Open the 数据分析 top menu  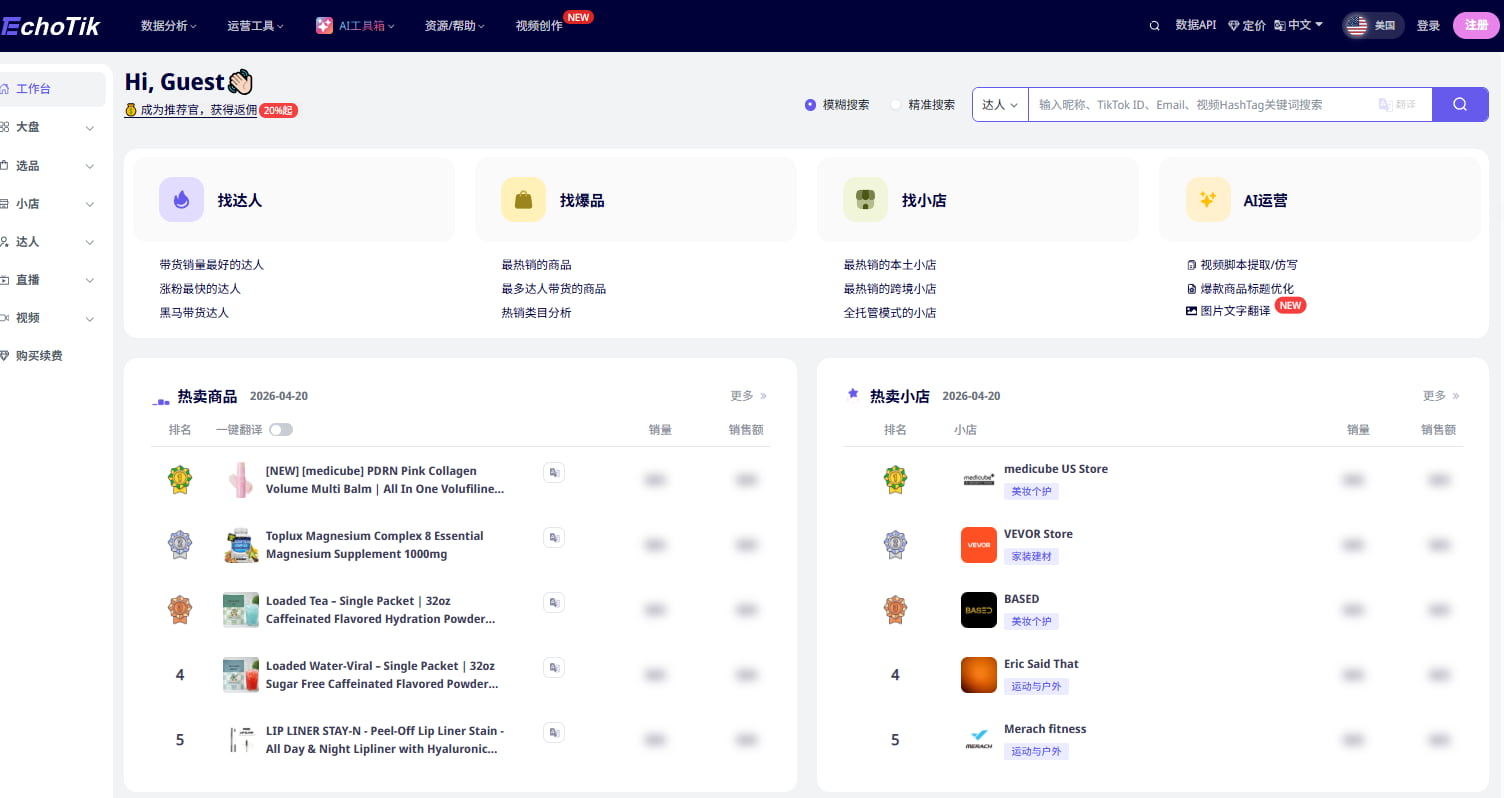coord(168,26)
